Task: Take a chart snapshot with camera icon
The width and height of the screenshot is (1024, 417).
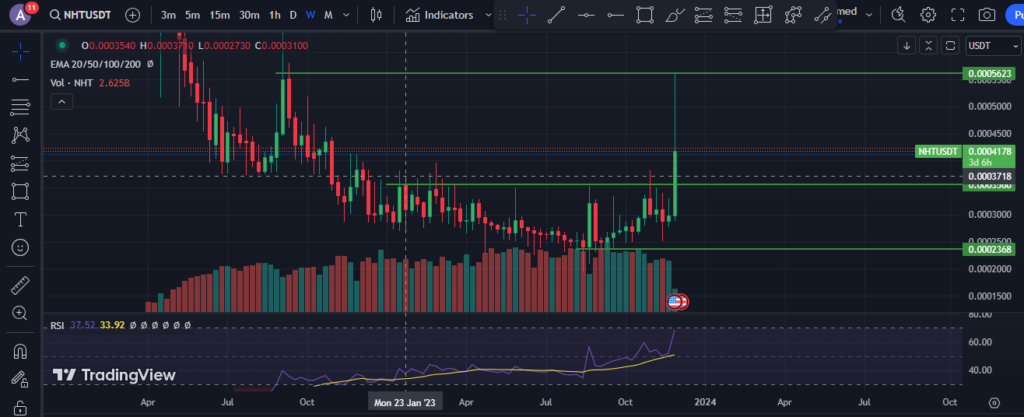Action: [987, 15]
